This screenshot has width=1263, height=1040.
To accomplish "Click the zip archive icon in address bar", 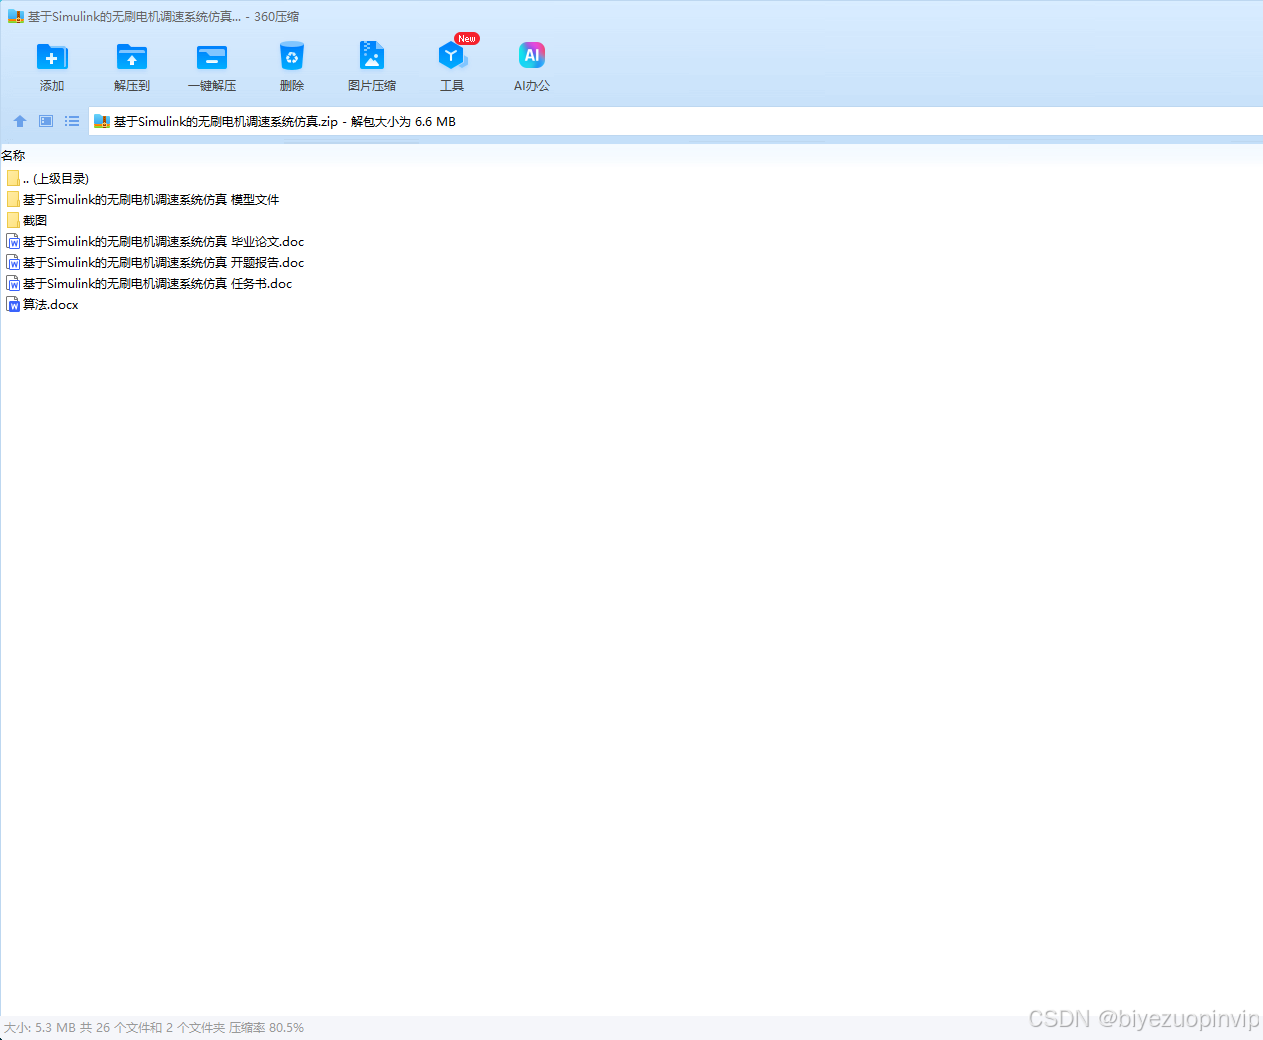I will point(101,121).
